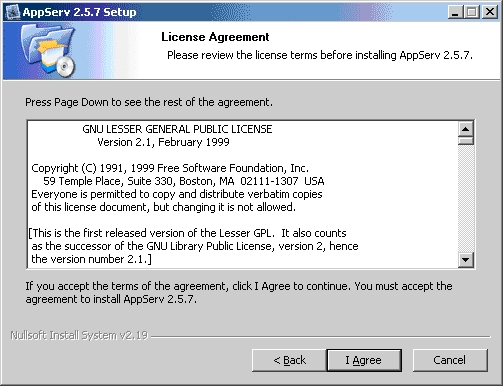
Task: Close the AppServ 2.5.7 Setup window
Action: point(490,12)
